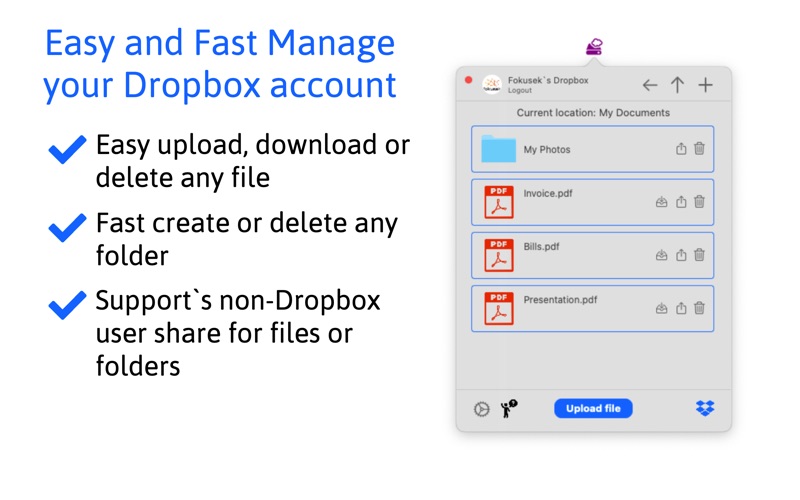Click the Invoice.pdf file icon
The image size is (800, 500).
(498, 202)
